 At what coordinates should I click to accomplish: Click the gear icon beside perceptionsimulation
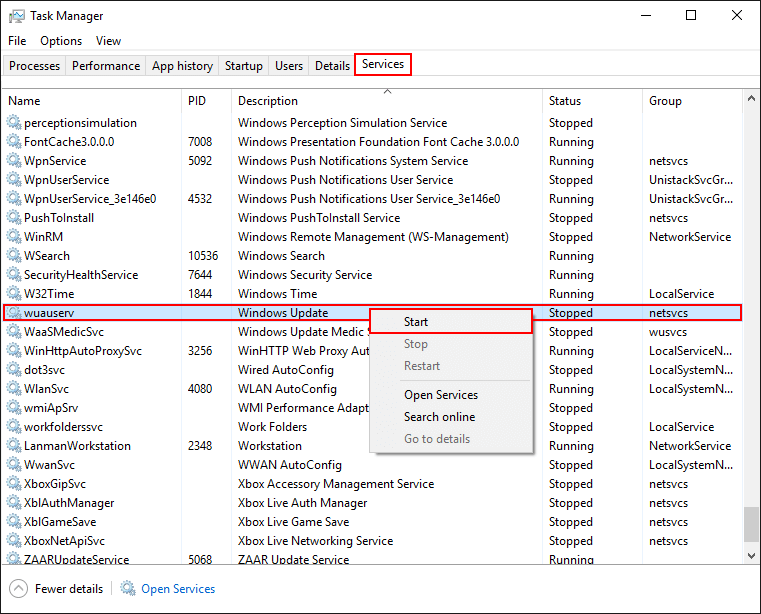coord(14,122)
